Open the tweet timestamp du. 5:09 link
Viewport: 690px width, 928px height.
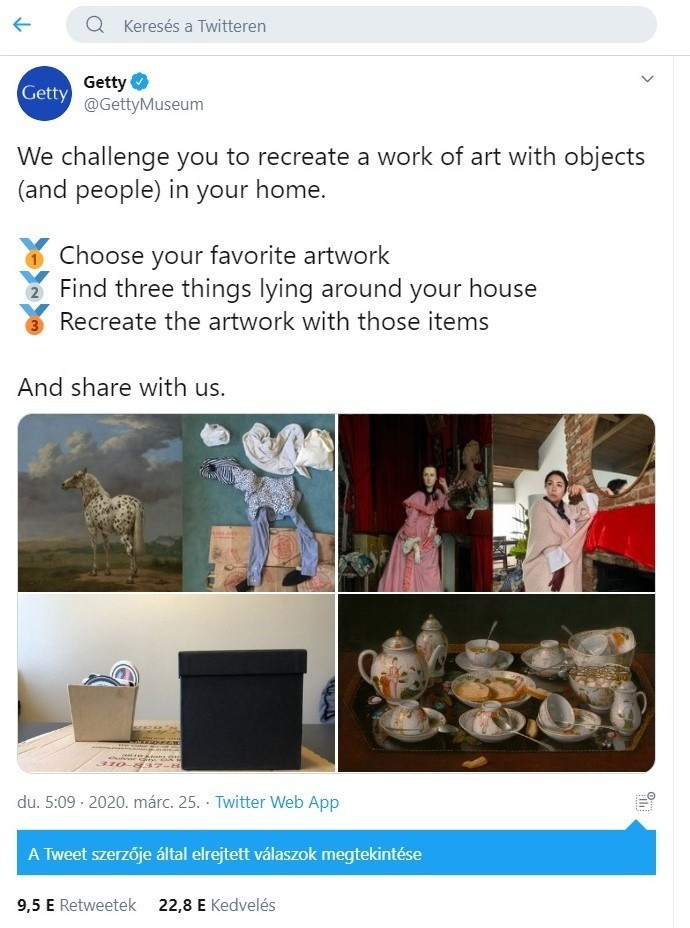click(x=108, y=802)
